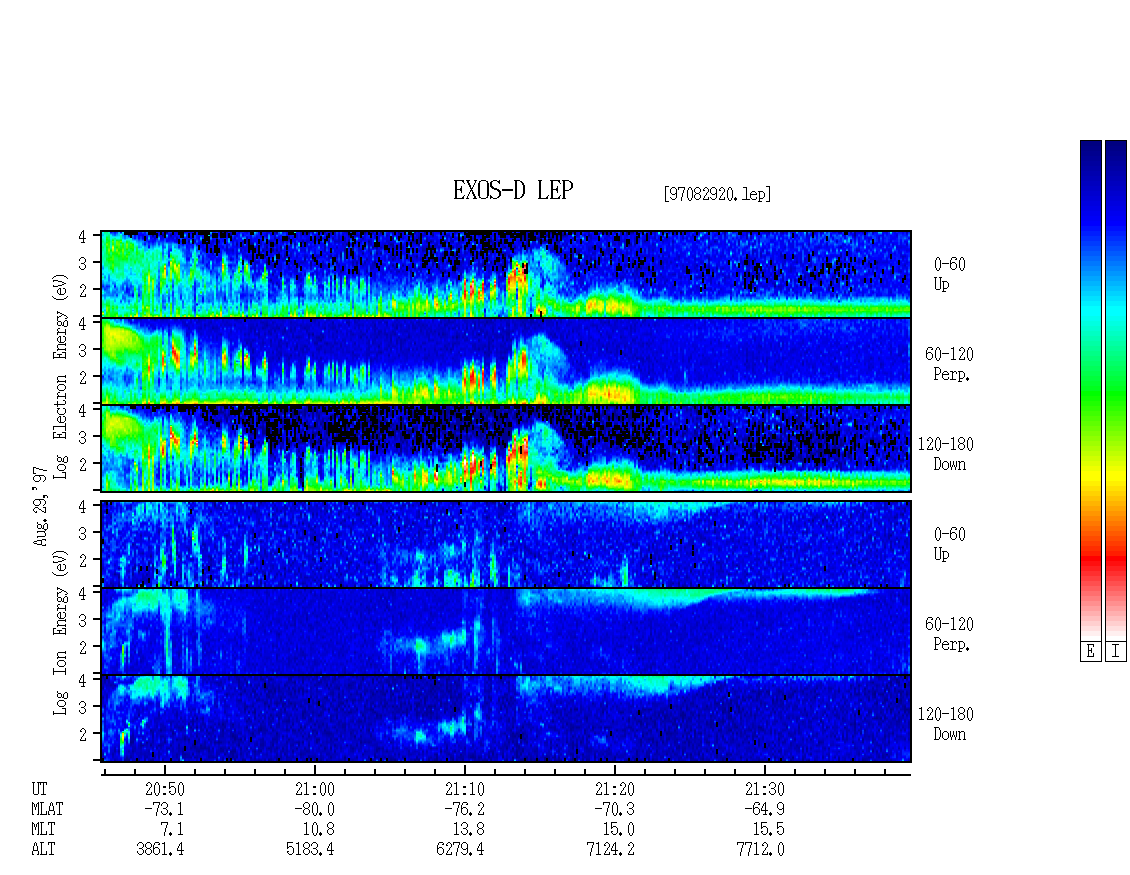Click MLAT value -73.1
Image resolution: width=1130 pixels, height=875 pixels.
click(164, 809)
